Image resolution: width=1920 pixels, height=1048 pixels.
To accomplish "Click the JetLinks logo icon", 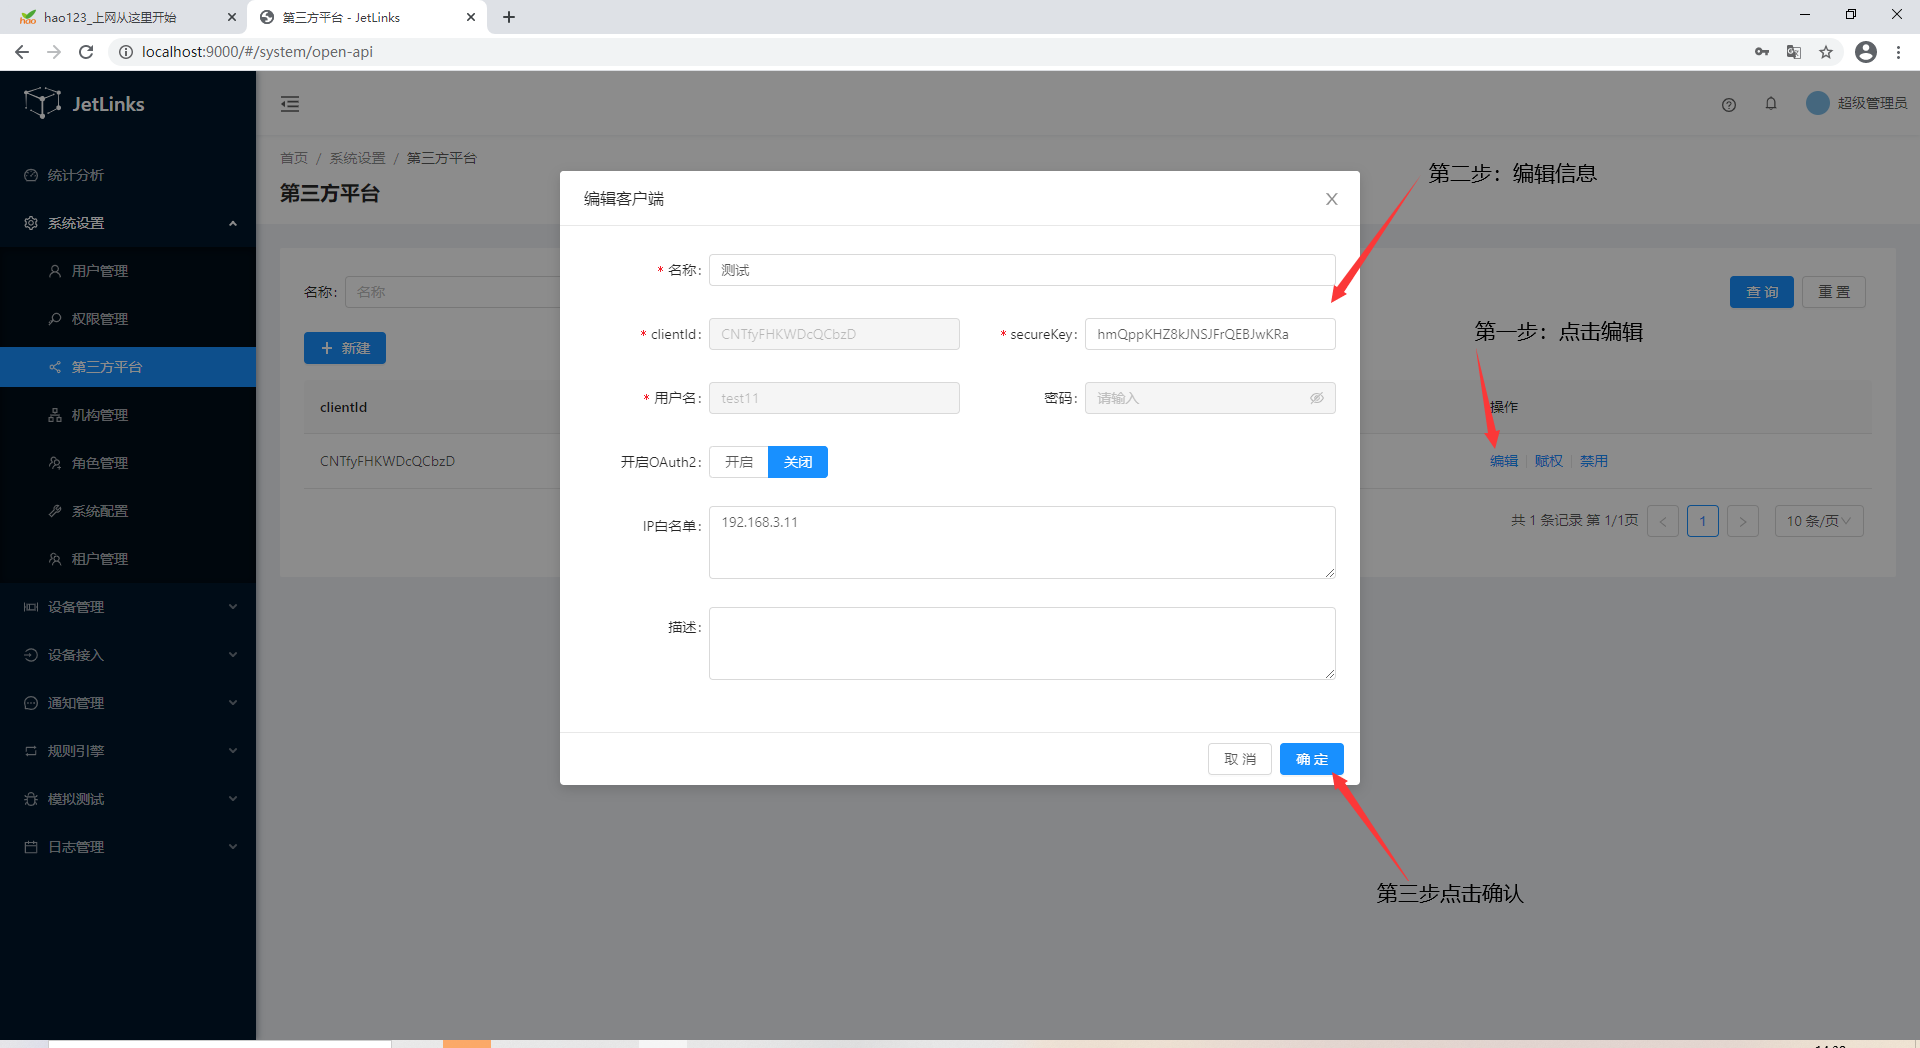I will (43, 103).
